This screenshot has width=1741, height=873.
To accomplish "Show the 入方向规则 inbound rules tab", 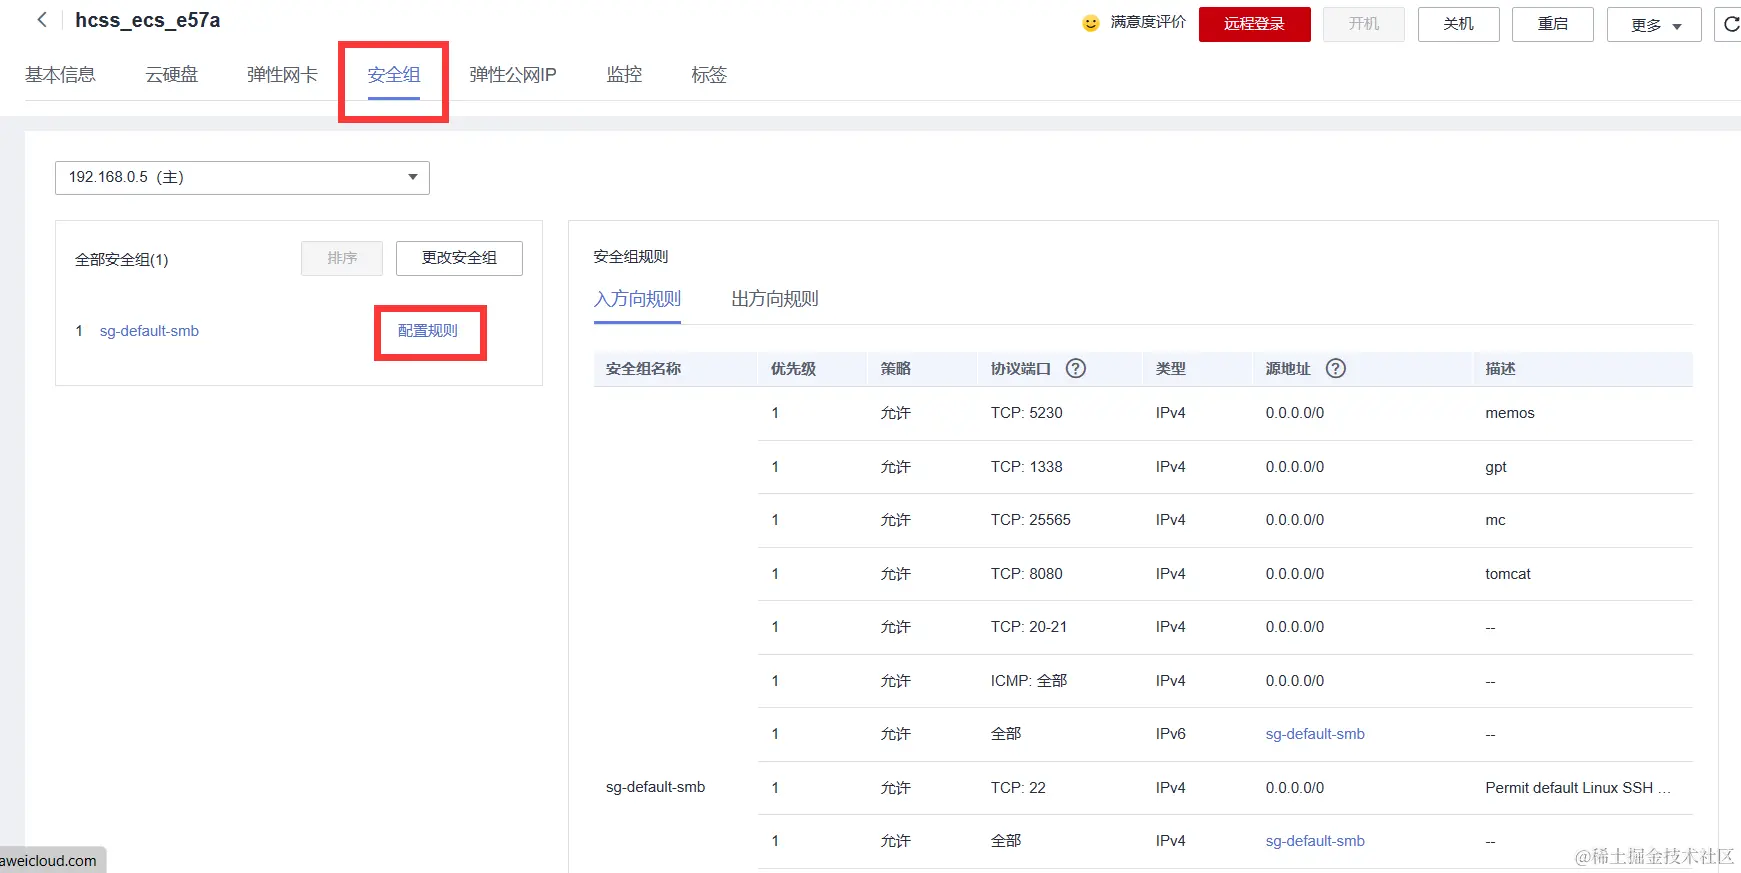I will coord(637,299).
